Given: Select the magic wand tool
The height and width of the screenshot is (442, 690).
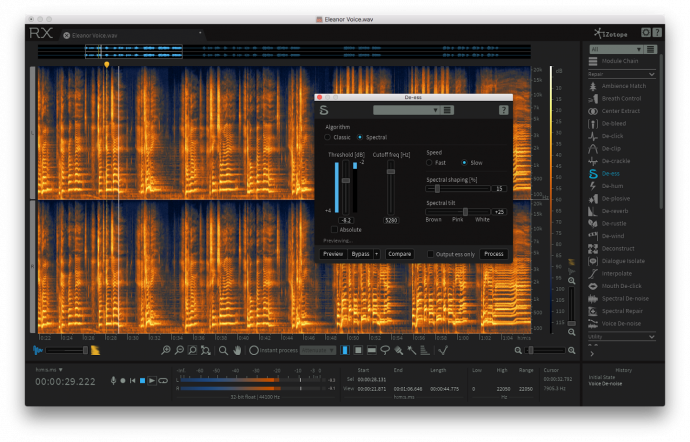Looking at the screenshot, I should tap(412, 350).
